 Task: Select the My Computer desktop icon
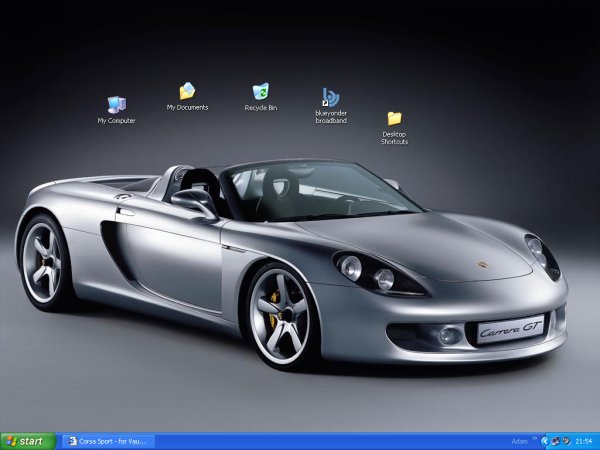[x=116, y=105]
